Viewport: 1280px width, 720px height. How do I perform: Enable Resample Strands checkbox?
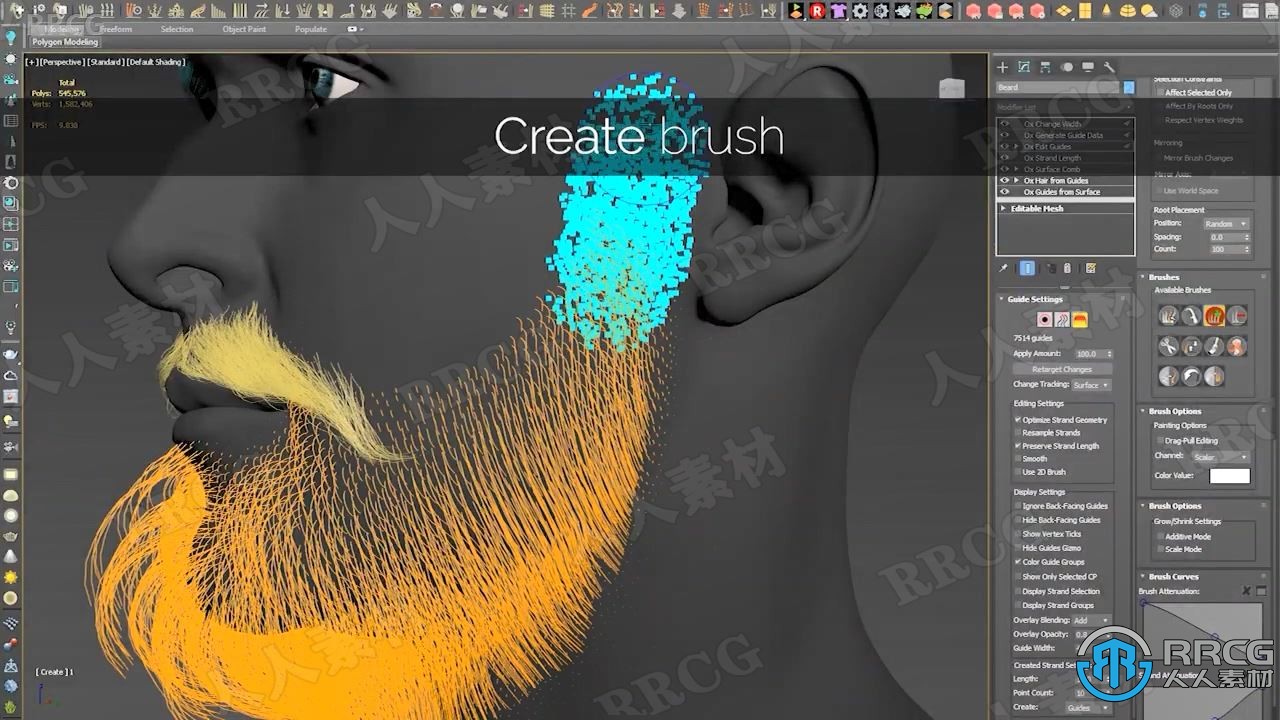[x=1018, y=433]
